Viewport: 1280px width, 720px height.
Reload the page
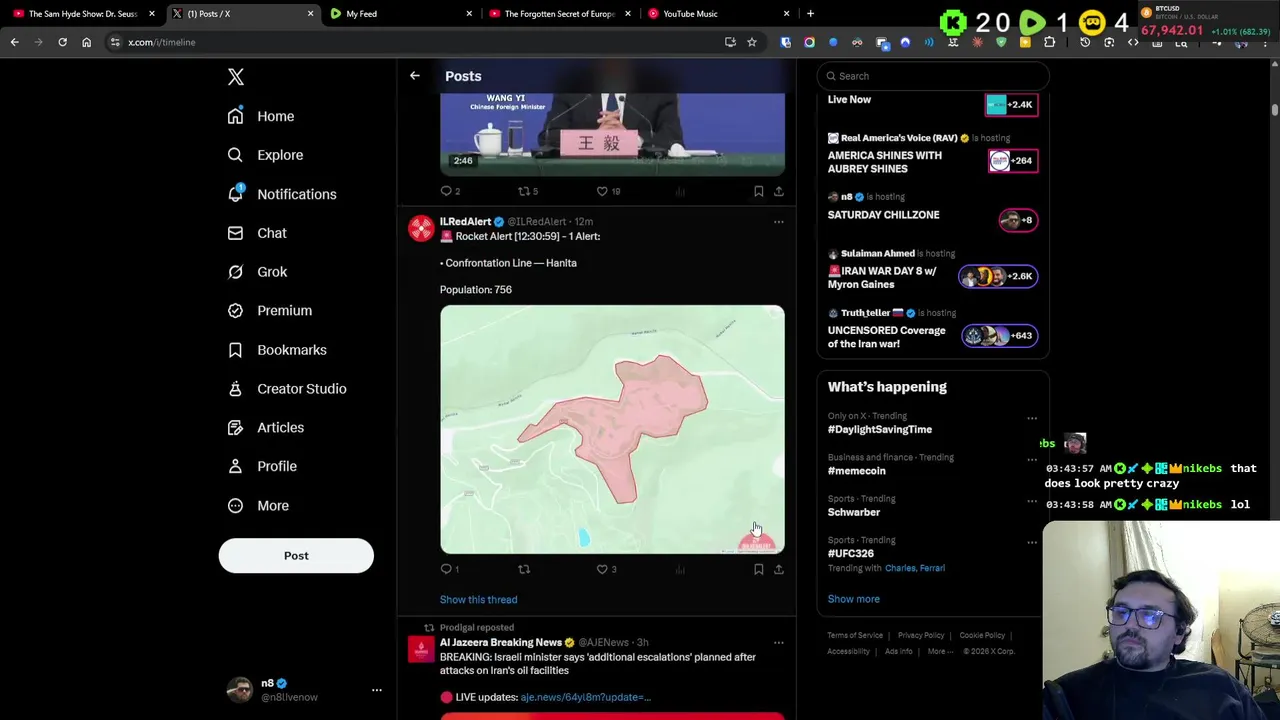(x=62, y=42)
